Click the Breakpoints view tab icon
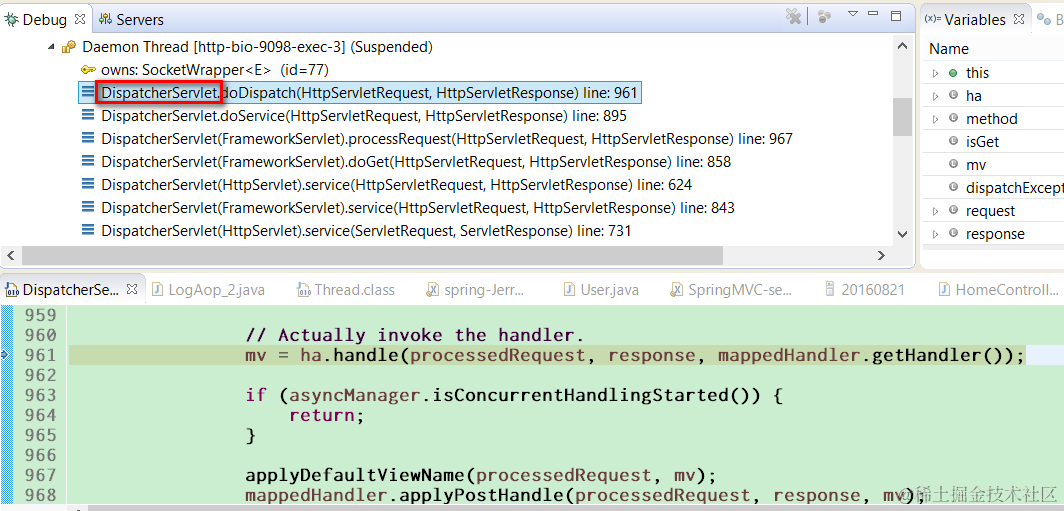The image size is (1064, 511). pos(1043,20)
